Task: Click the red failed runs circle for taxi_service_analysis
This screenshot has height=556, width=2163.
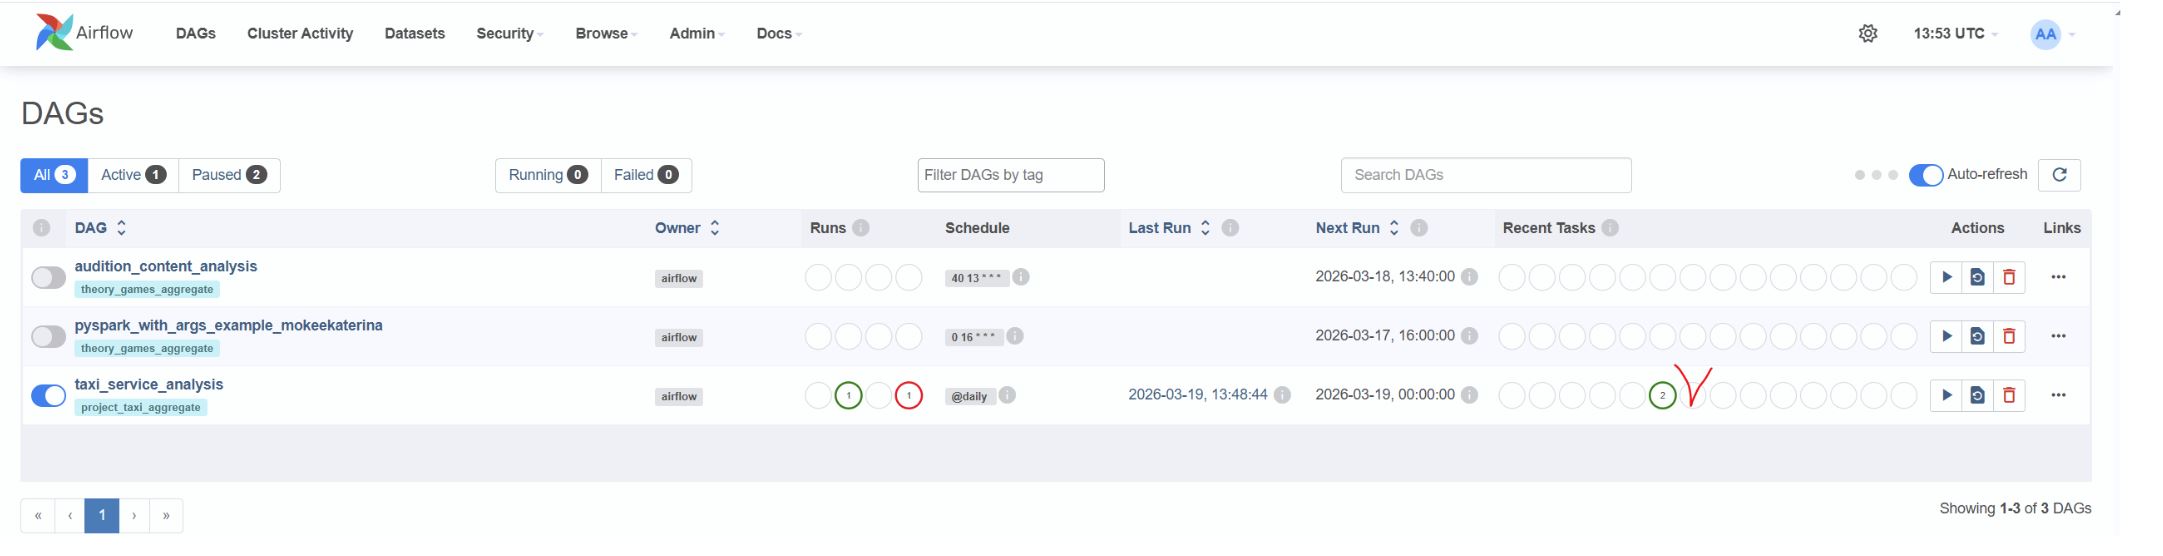Action: 909,396
